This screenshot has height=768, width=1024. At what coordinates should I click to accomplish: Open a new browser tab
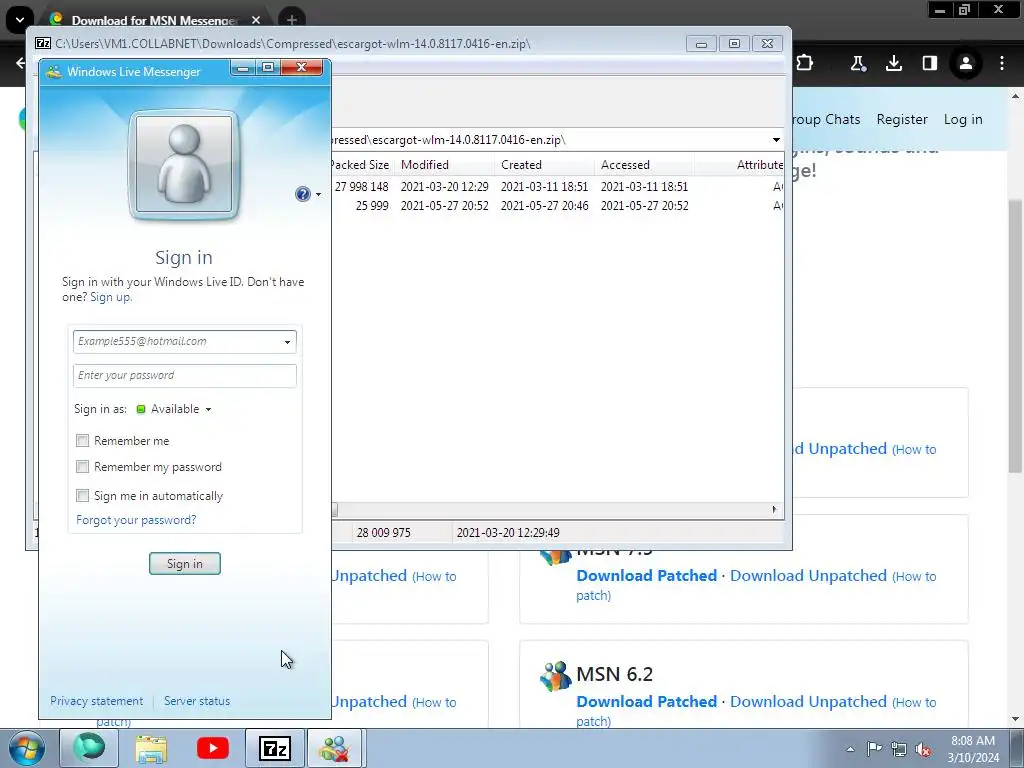pyautogui.click(x=292, y=20)
